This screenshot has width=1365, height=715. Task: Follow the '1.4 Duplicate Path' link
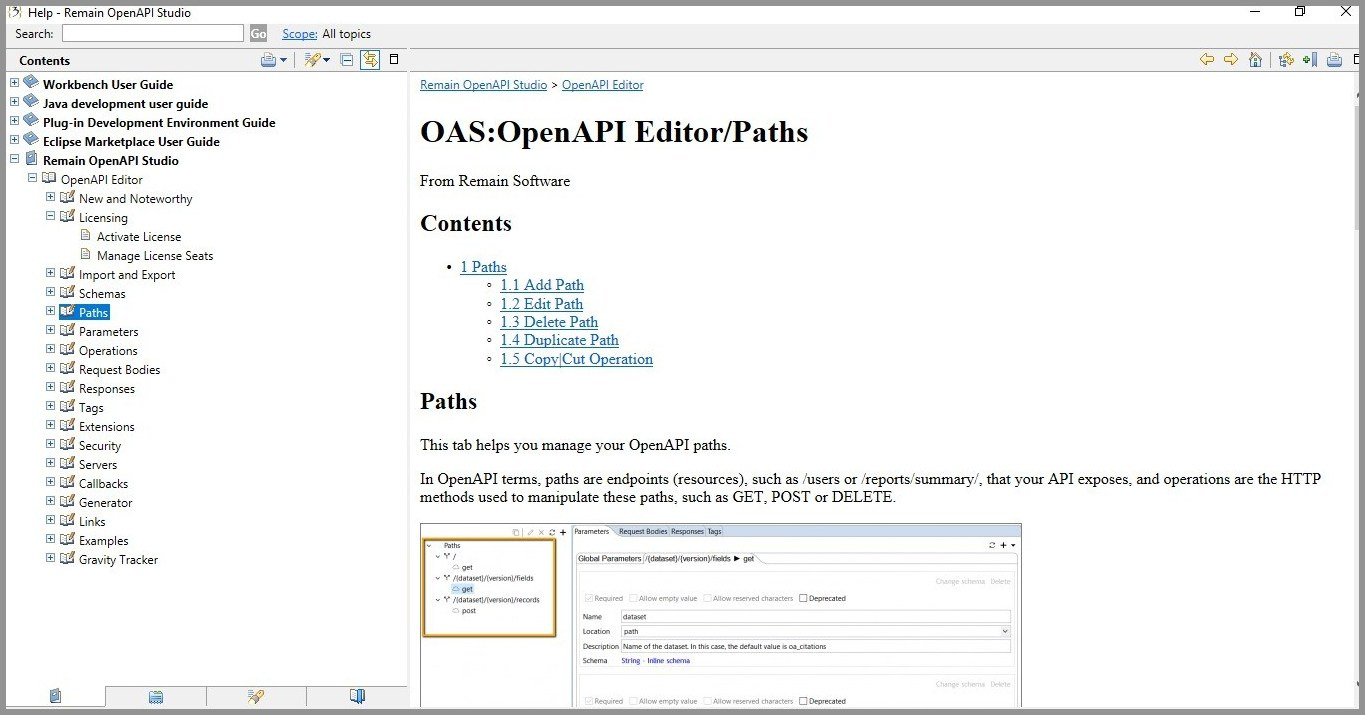point(559,340)
